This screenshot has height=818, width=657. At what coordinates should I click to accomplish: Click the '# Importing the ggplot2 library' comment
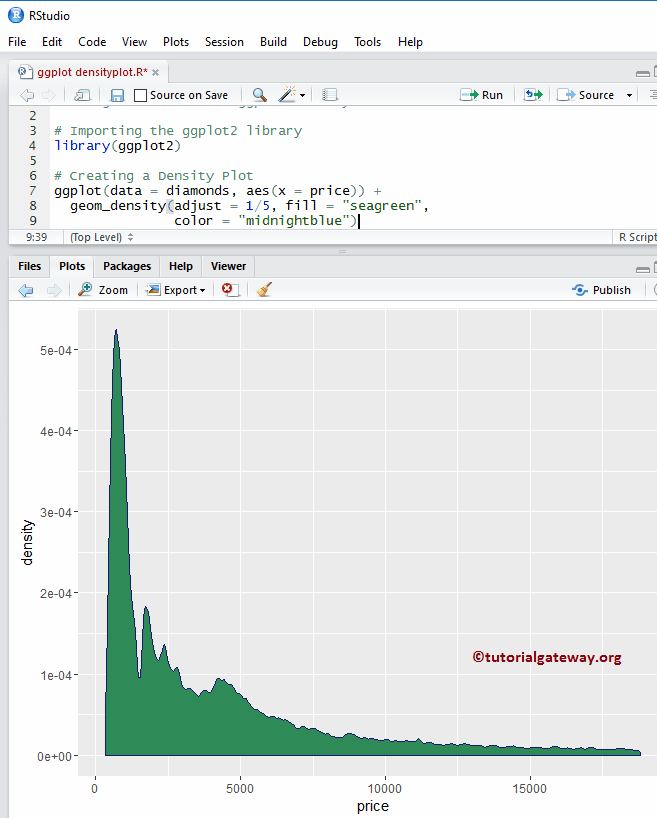pos(178,131)
